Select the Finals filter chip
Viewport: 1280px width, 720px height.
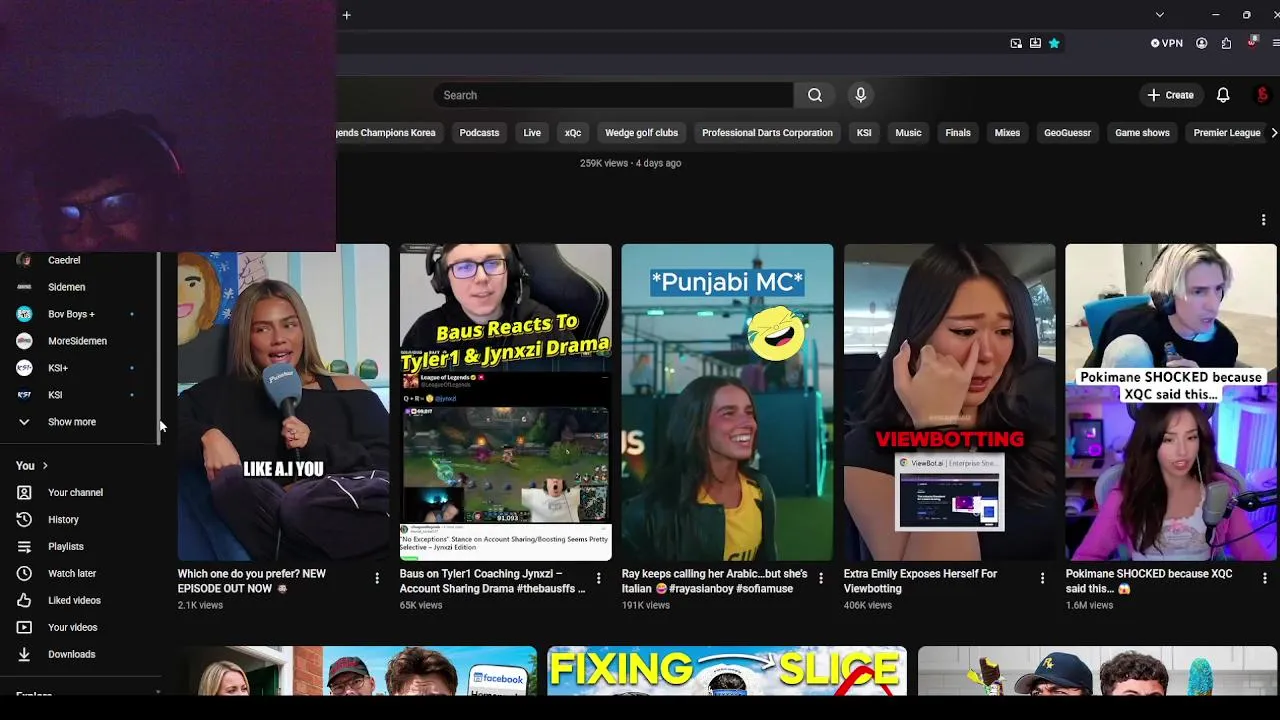tap(958, 133)
